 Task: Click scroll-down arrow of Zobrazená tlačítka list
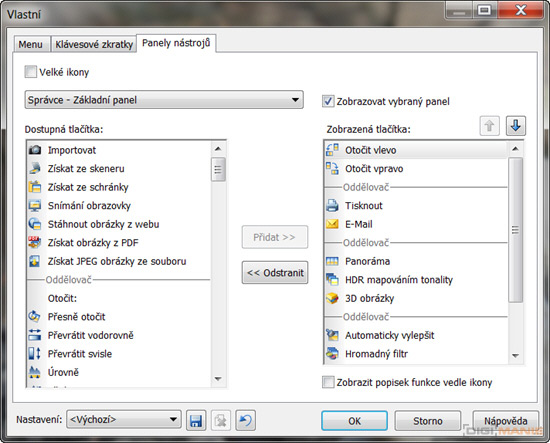tap(515, 356)
